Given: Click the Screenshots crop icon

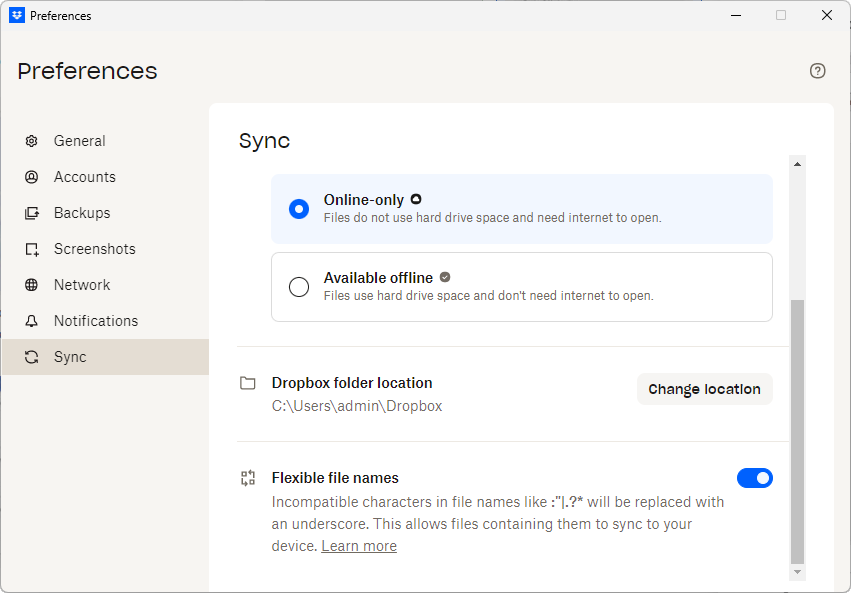Looking at the screenshot, I should pyautogui.click(x=32, y=249).
